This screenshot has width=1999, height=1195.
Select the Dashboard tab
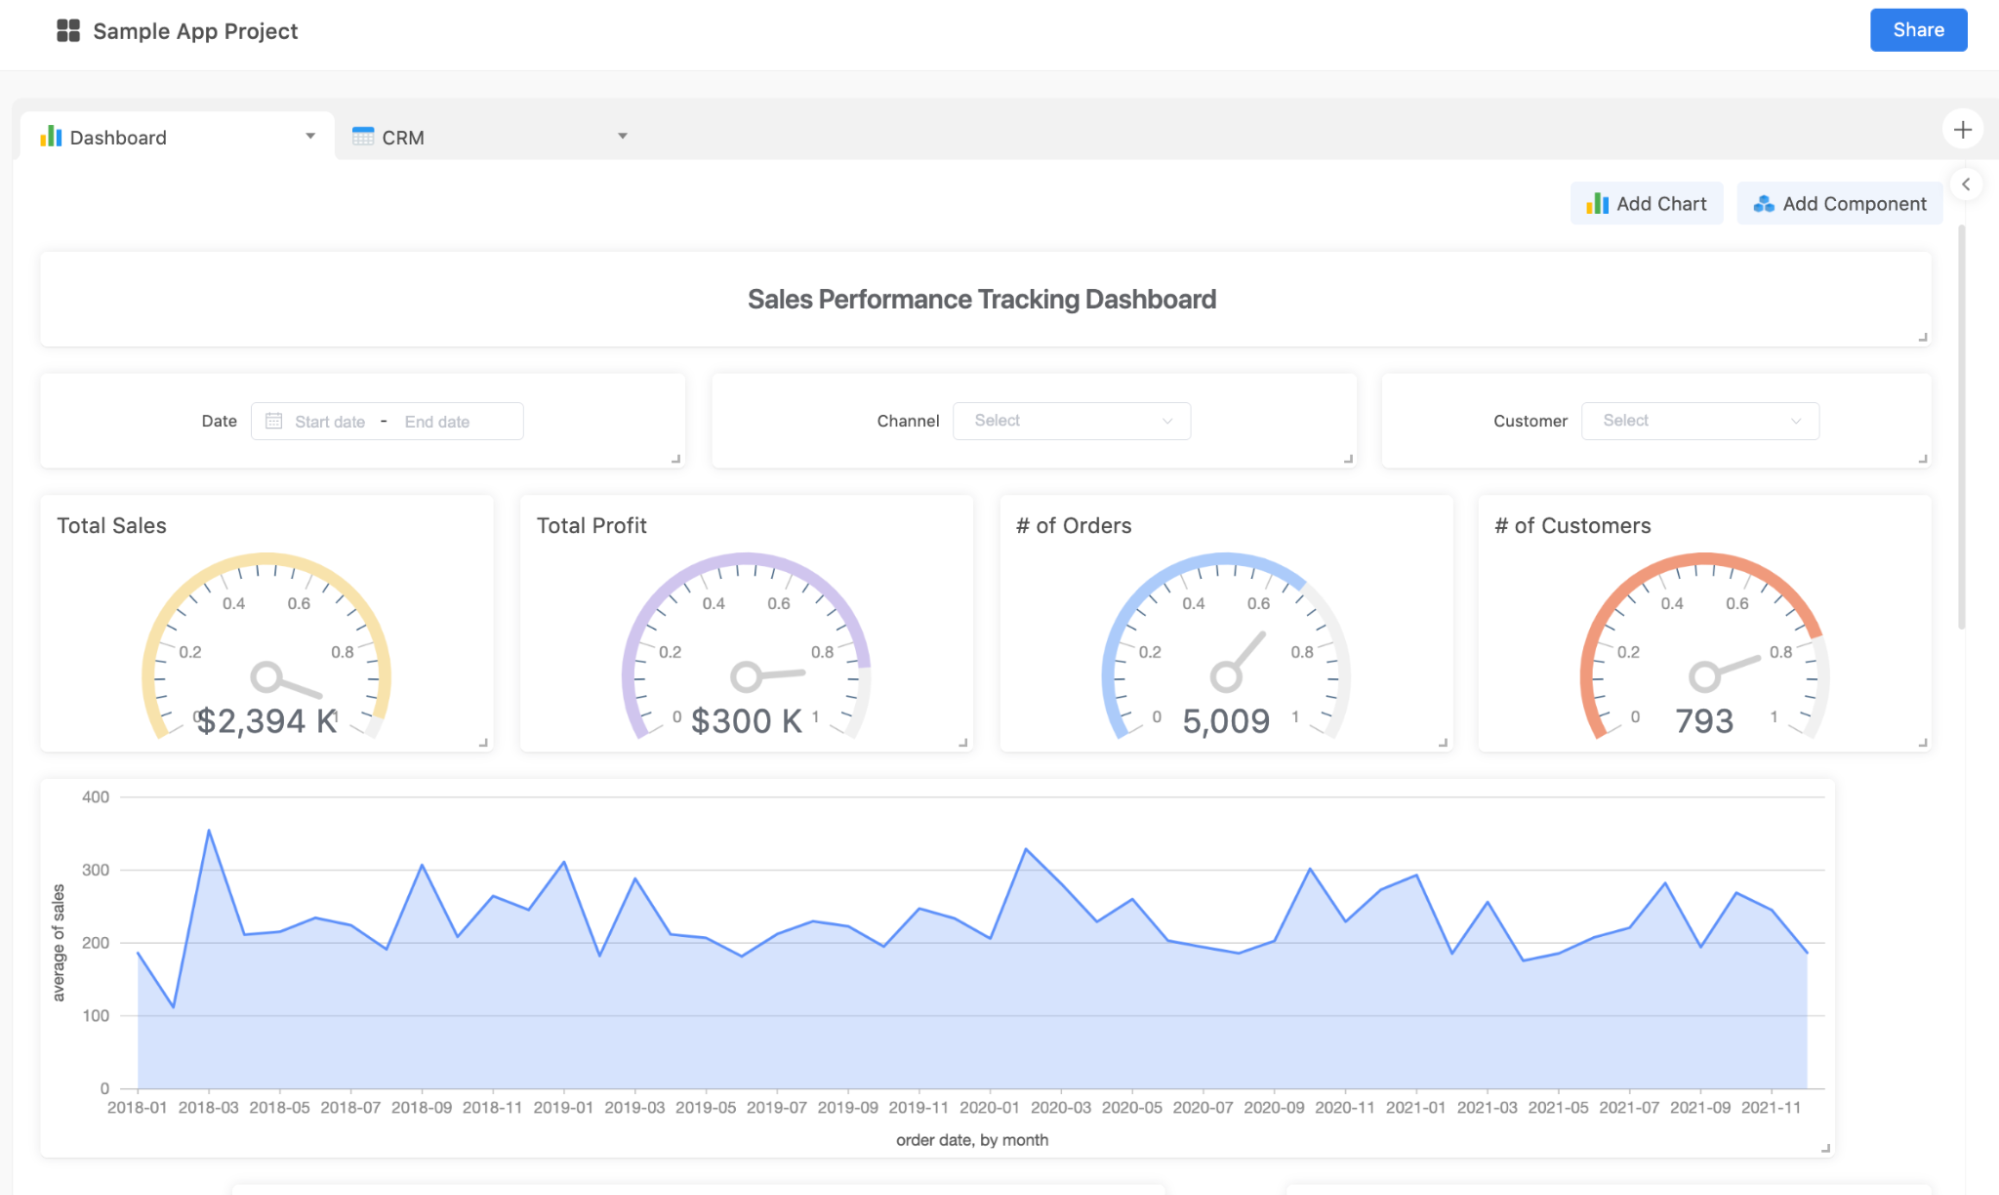tap(118, 137)
